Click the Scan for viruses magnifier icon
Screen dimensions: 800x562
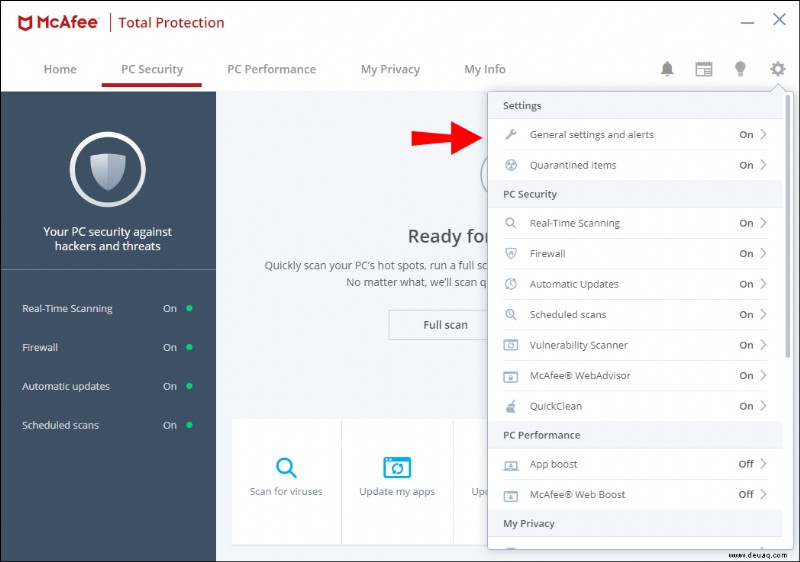[x=286, y=467]
